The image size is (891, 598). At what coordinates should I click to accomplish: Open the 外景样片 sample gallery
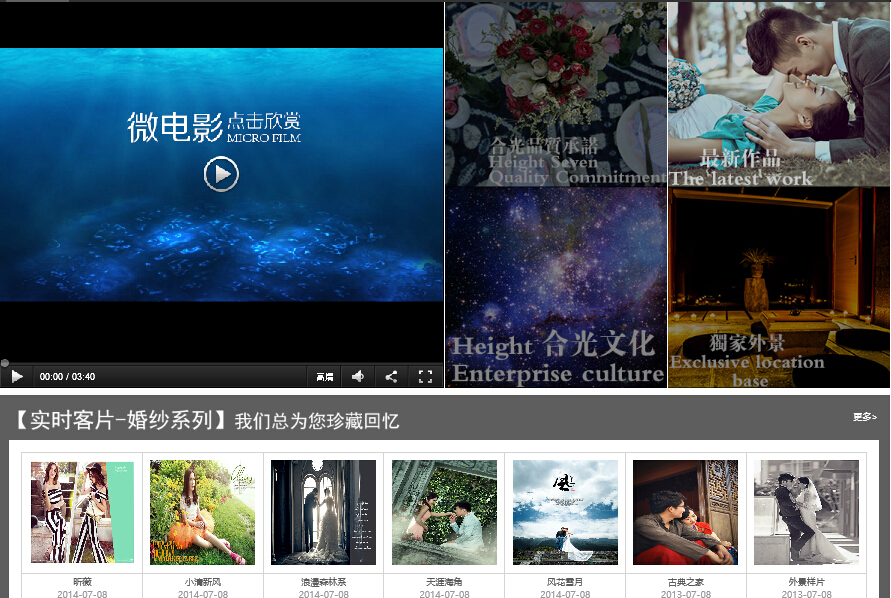[x=806, y=511]
